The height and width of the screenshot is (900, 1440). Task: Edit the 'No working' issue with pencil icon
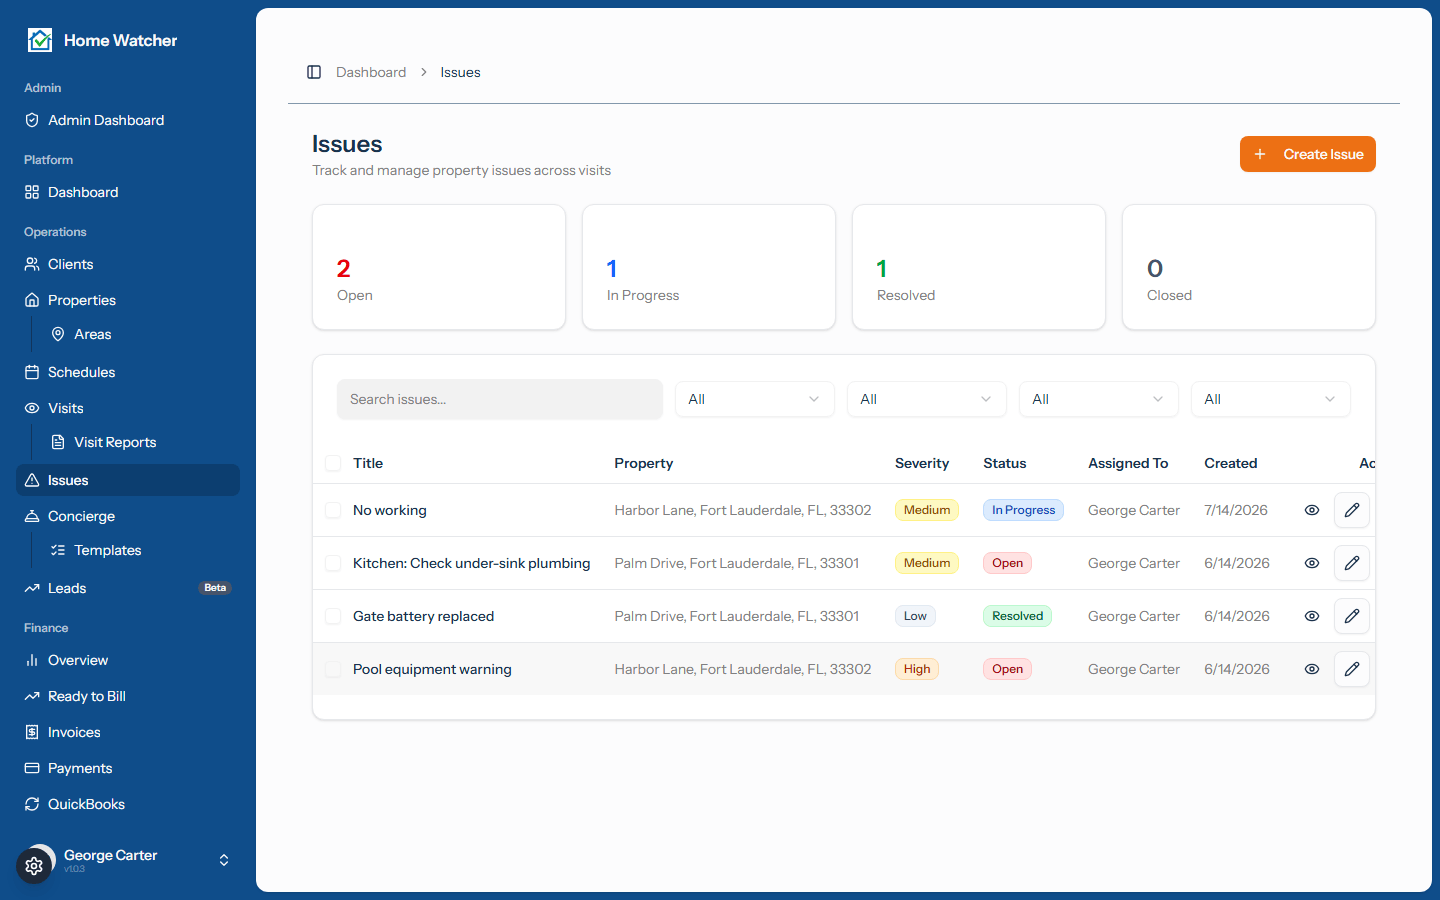[1352, 510]
